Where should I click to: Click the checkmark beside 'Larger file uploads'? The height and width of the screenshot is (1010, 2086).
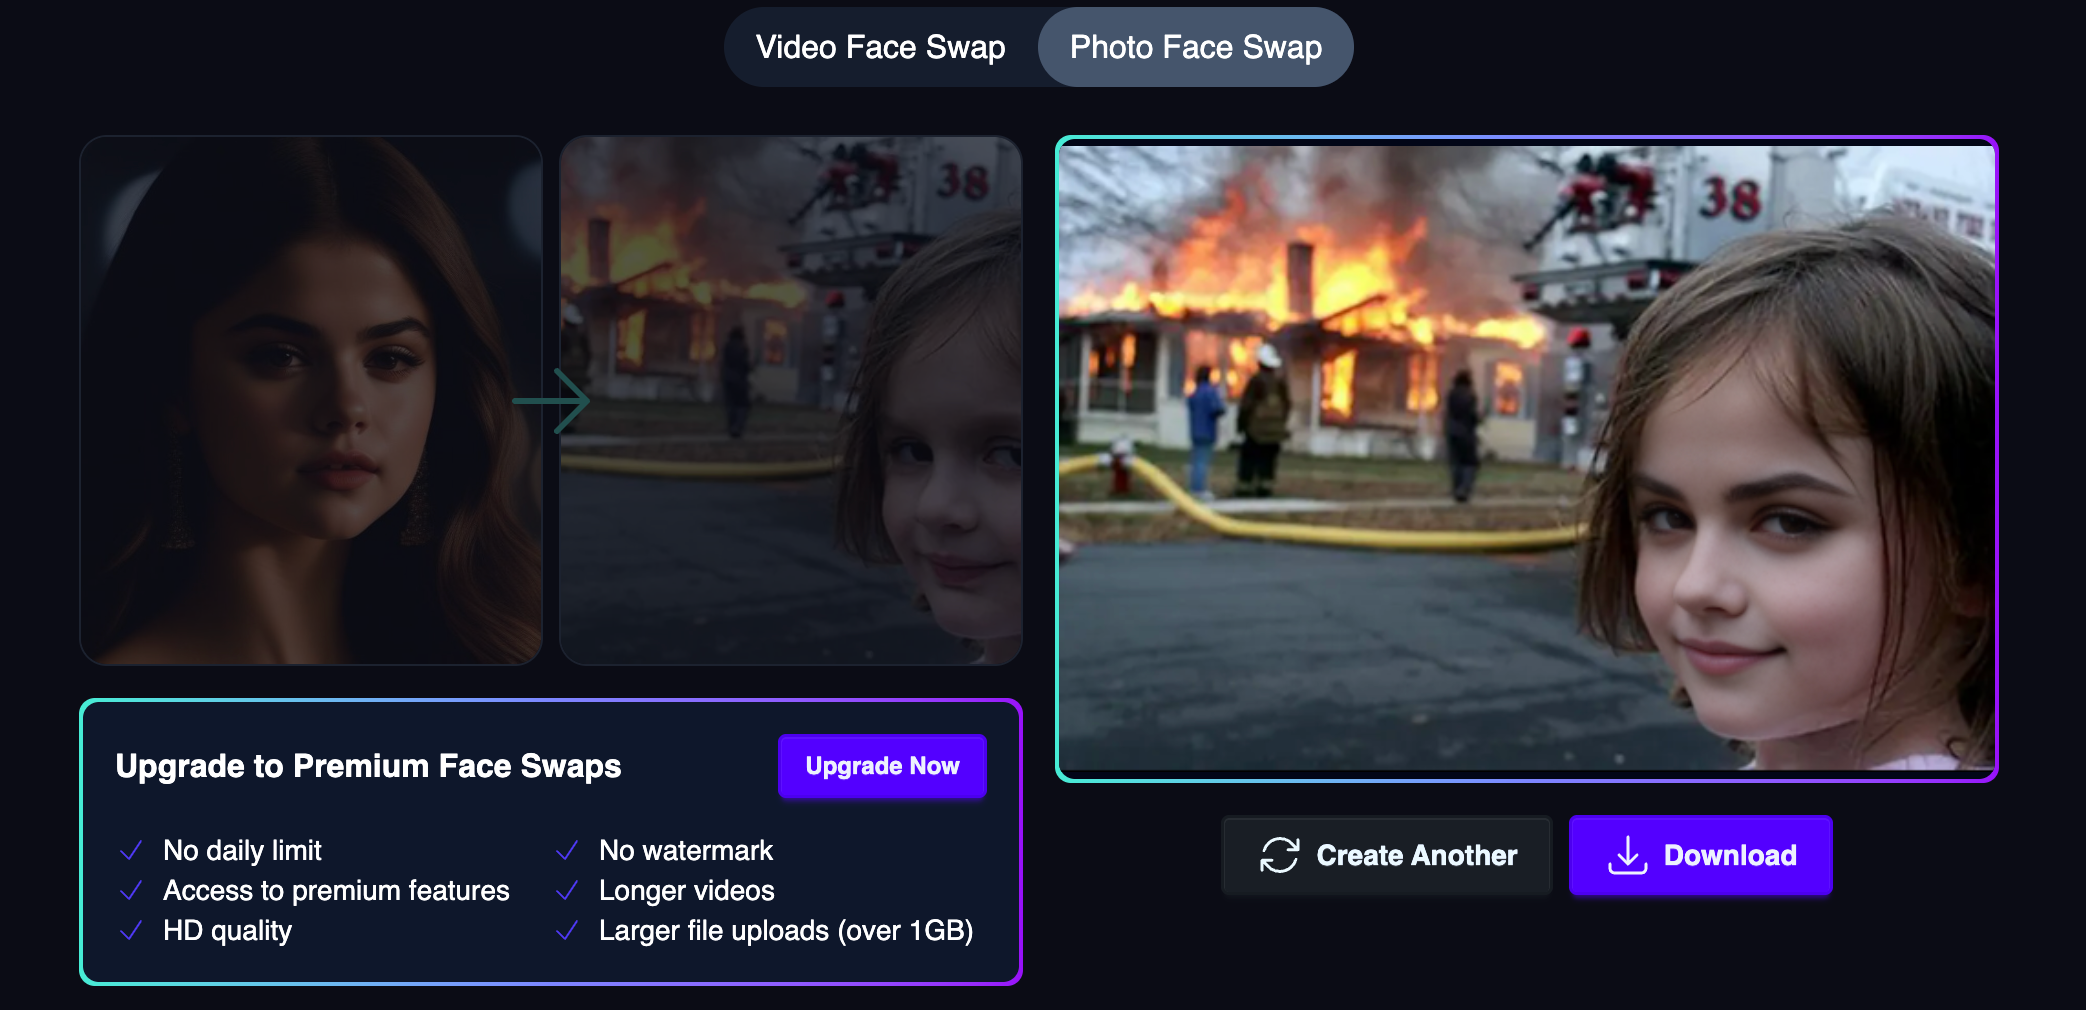point(567,930)
